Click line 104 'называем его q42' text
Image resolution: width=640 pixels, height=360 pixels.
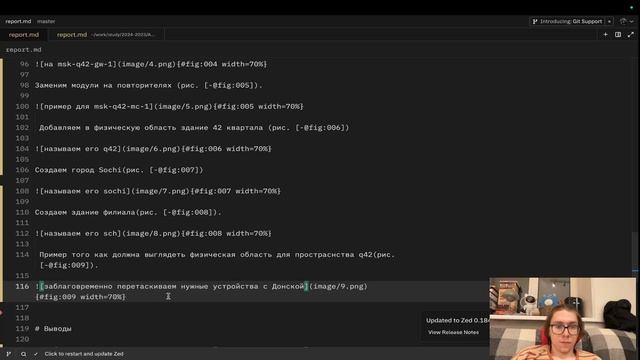click(x=80, y=149)
